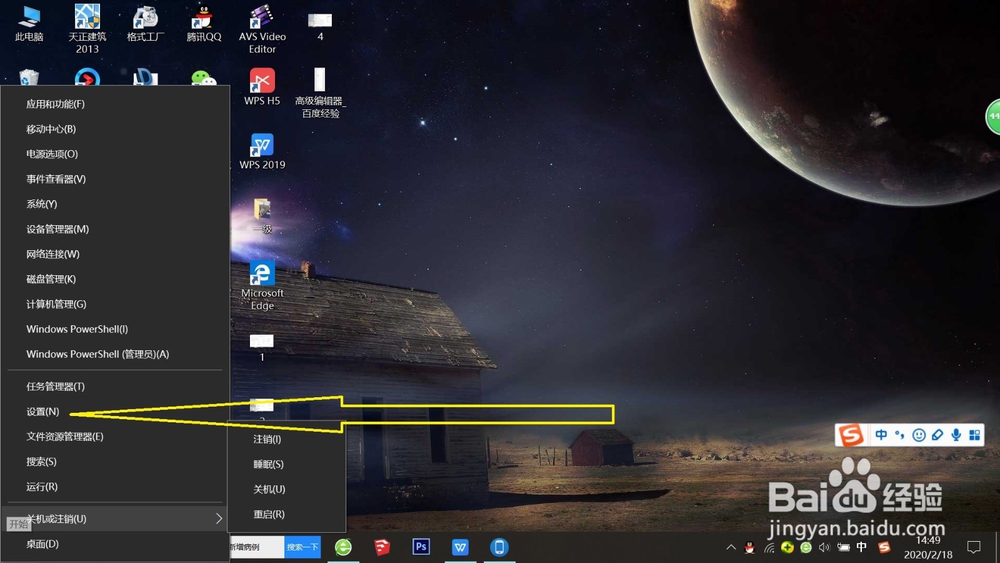Image resolution: width=1000 pixels, height=563 pixels.
Task: Click the Sogou logo on floating bar
Action: pos(851,435)
